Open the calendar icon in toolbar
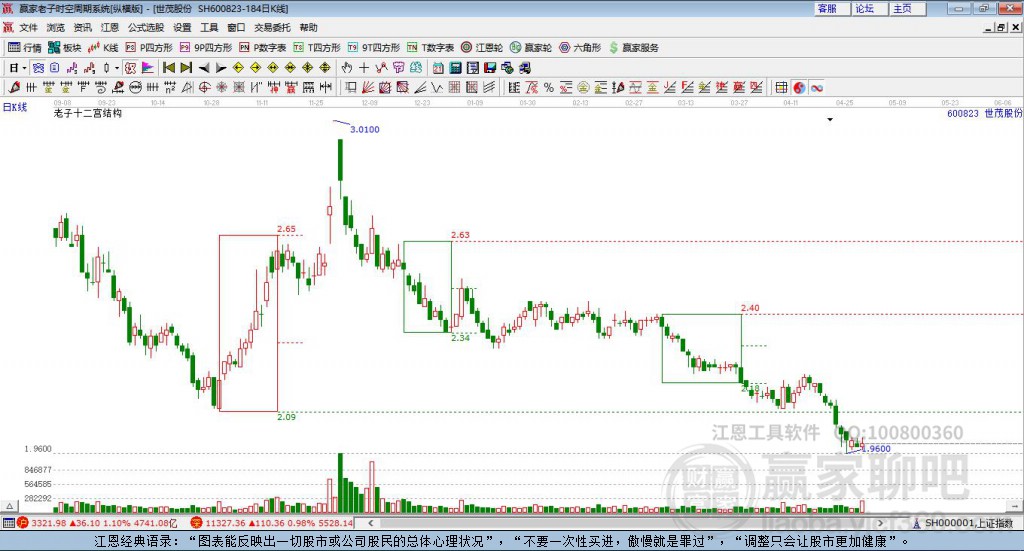 coord(438,68)
